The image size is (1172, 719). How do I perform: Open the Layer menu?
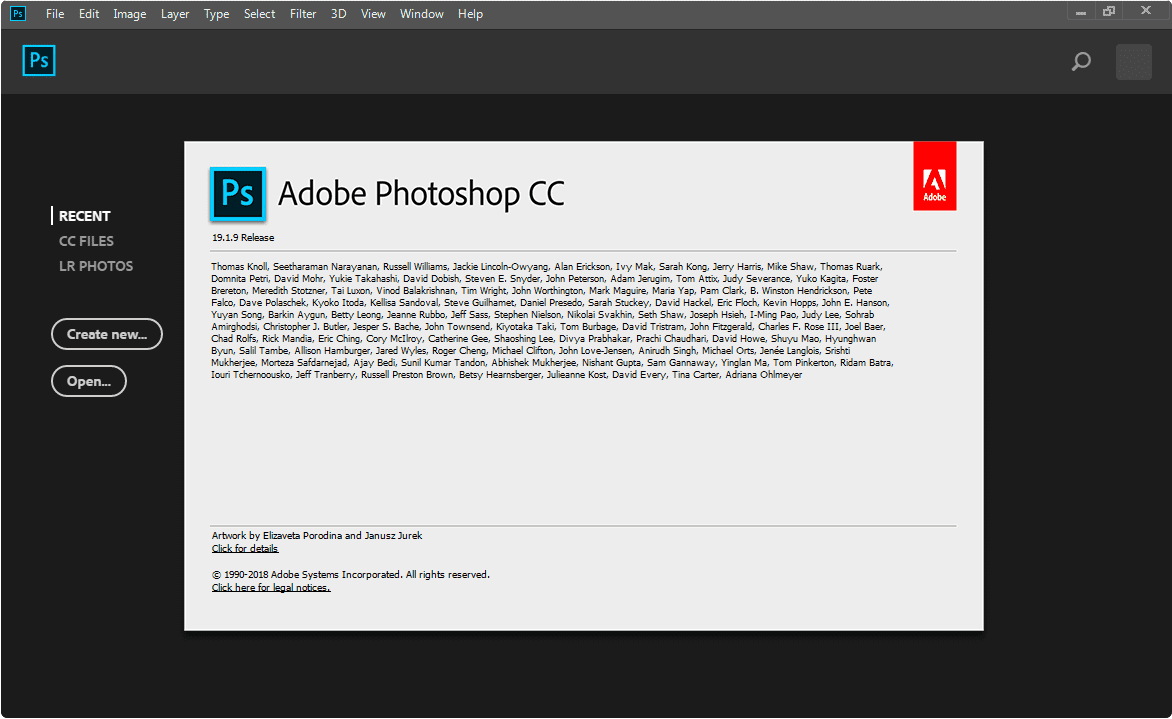[175, 13]
